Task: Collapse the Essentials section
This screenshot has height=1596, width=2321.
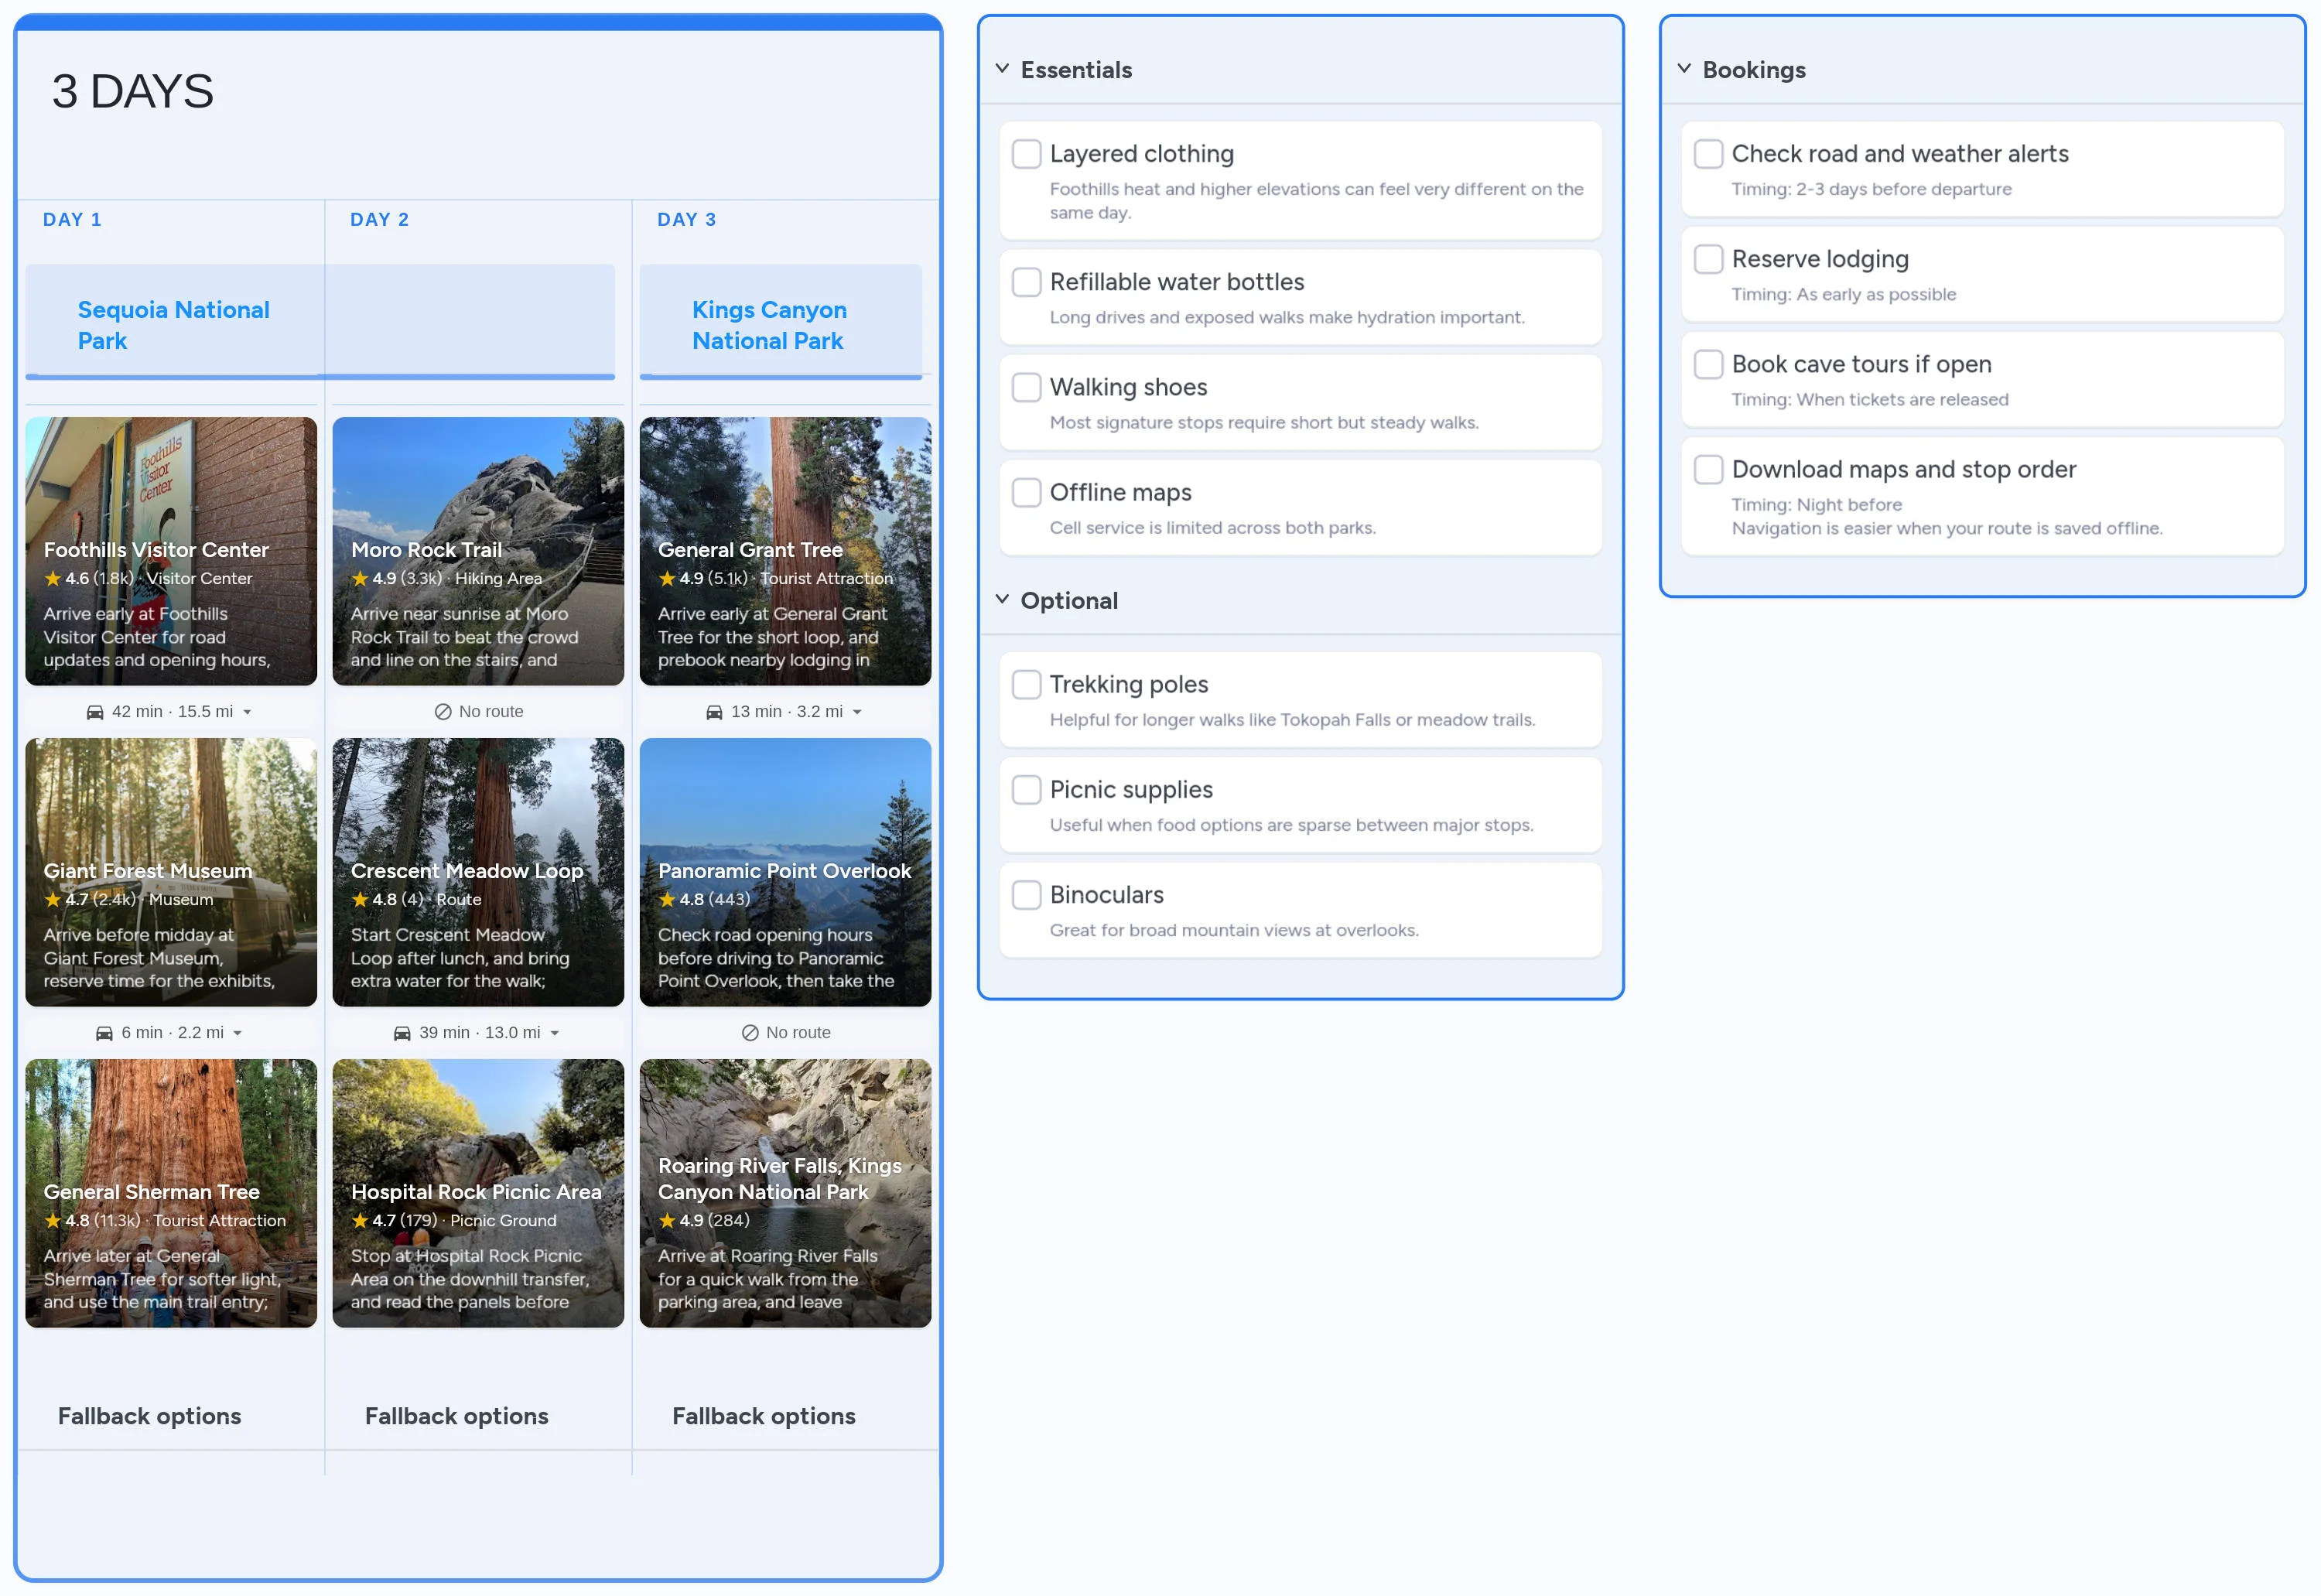Action: 1000,68
